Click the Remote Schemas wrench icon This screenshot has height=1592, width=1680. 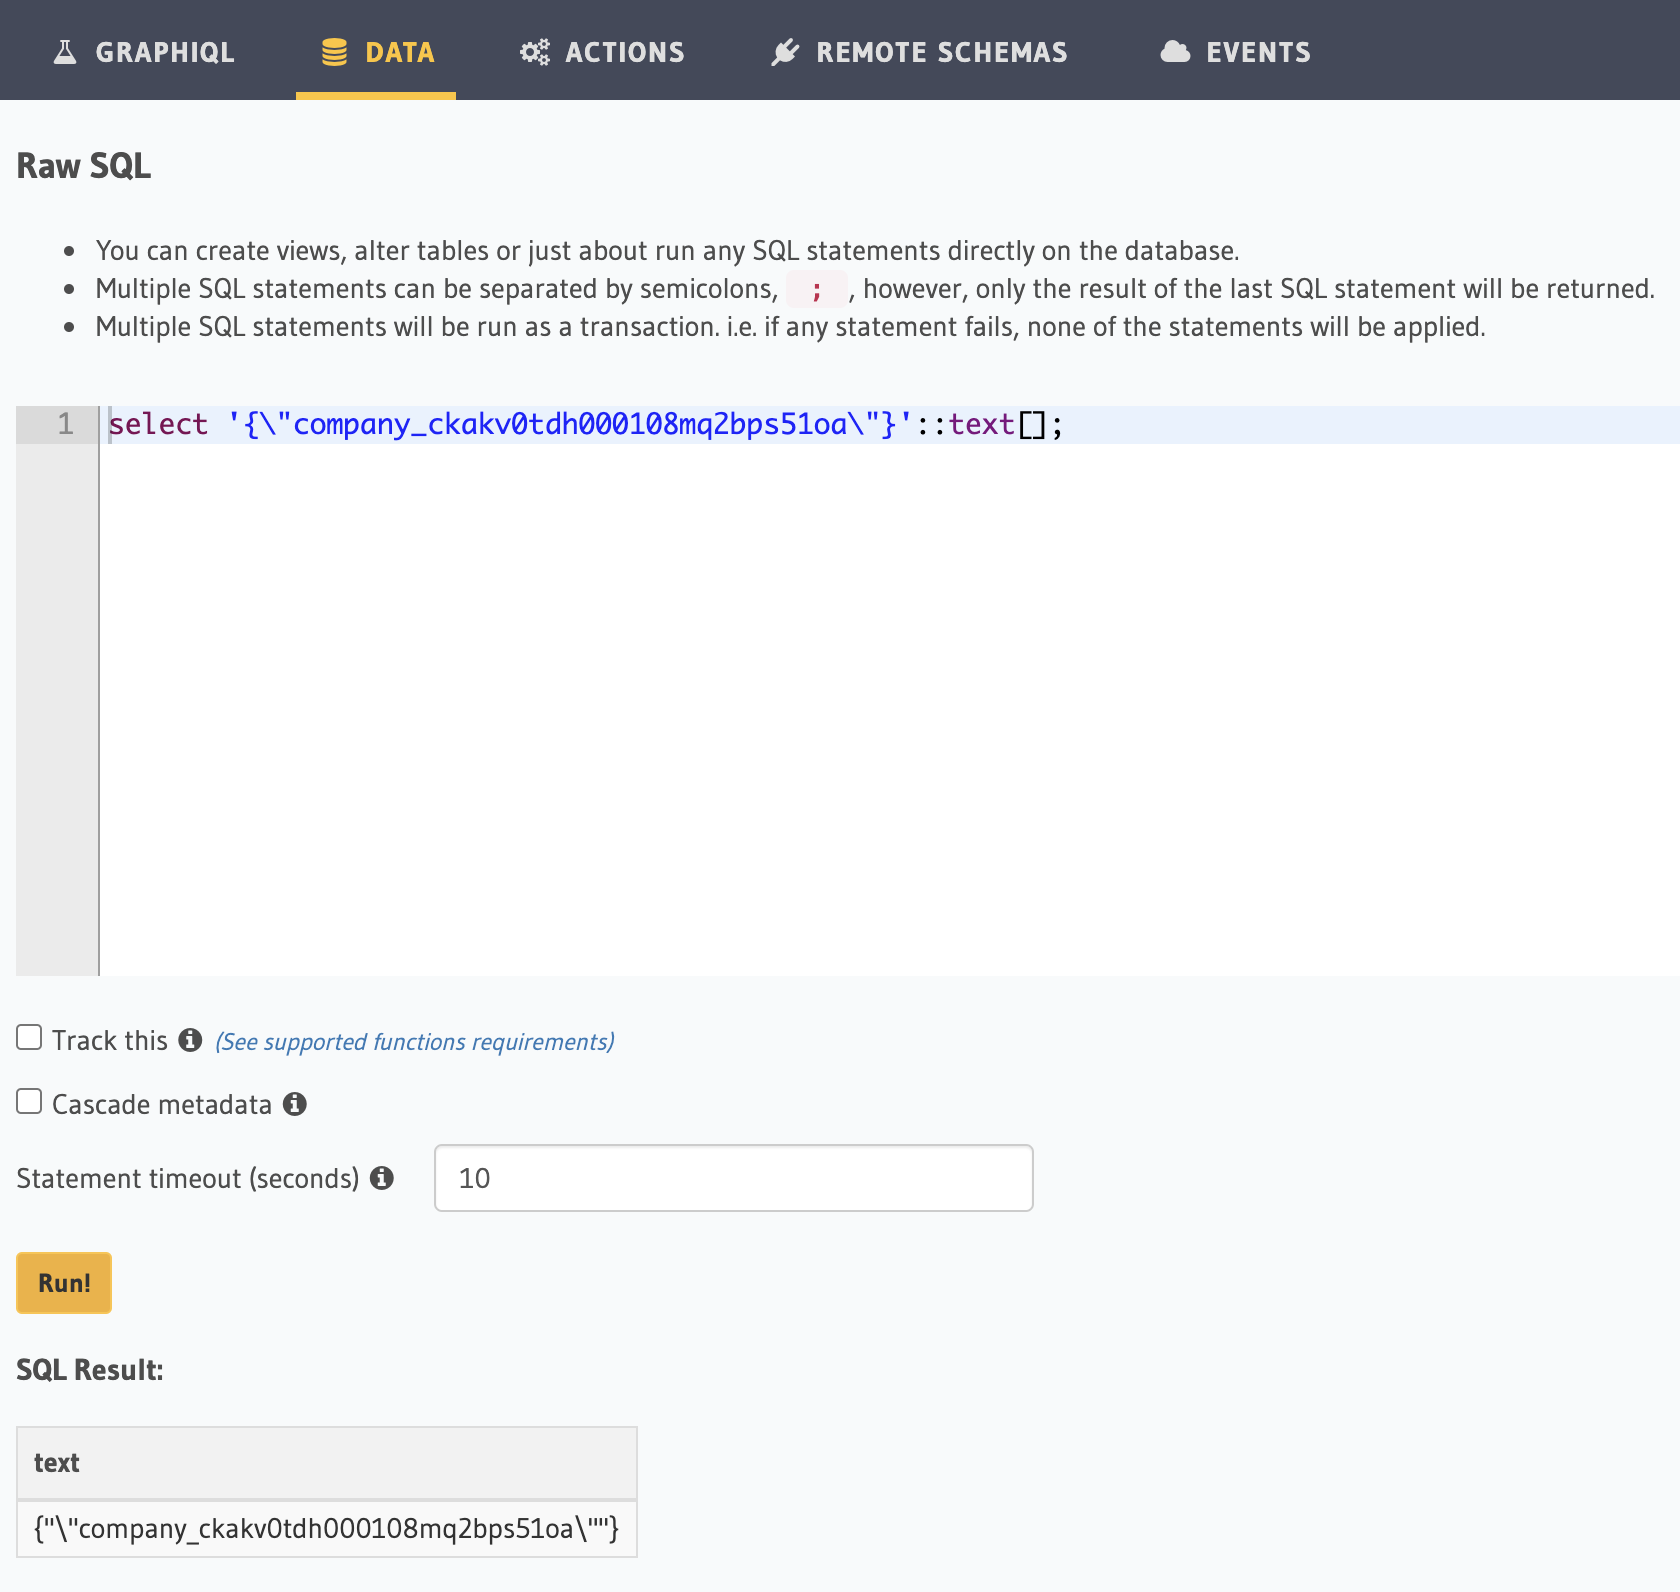coord(786,50)
